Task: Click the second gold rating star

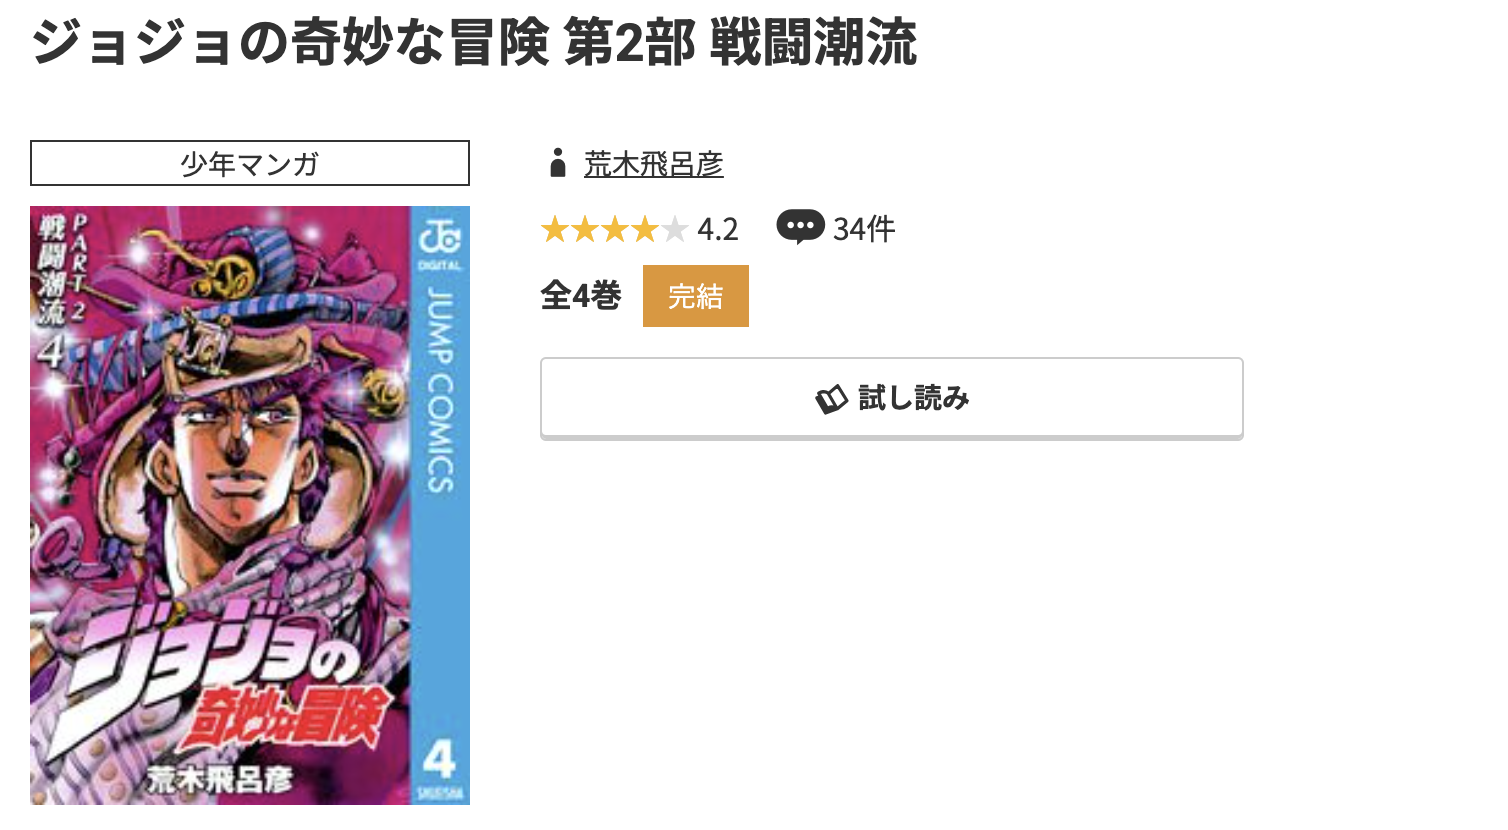Action: 585,230
